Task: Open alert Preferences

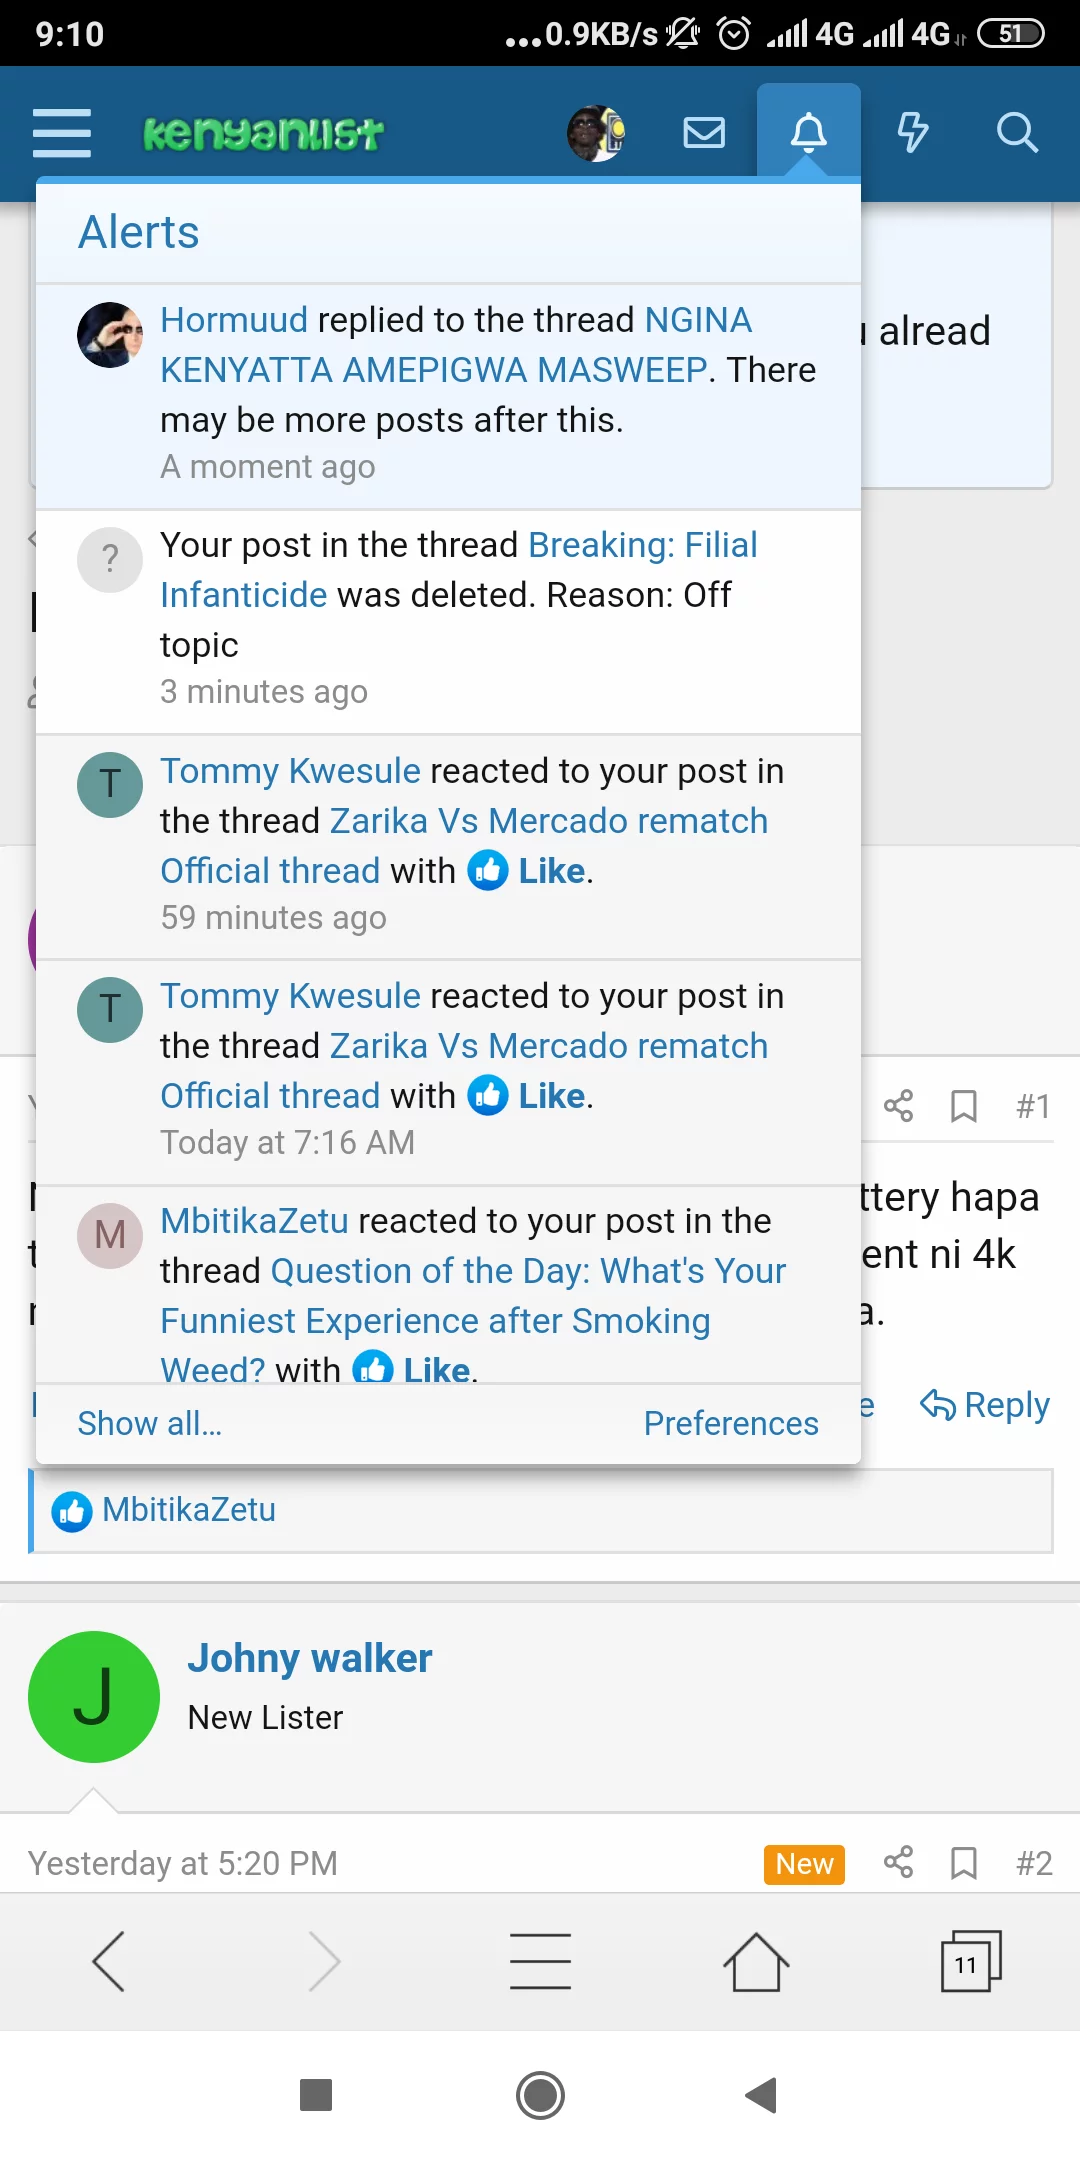Action: tap(730, 1423)
